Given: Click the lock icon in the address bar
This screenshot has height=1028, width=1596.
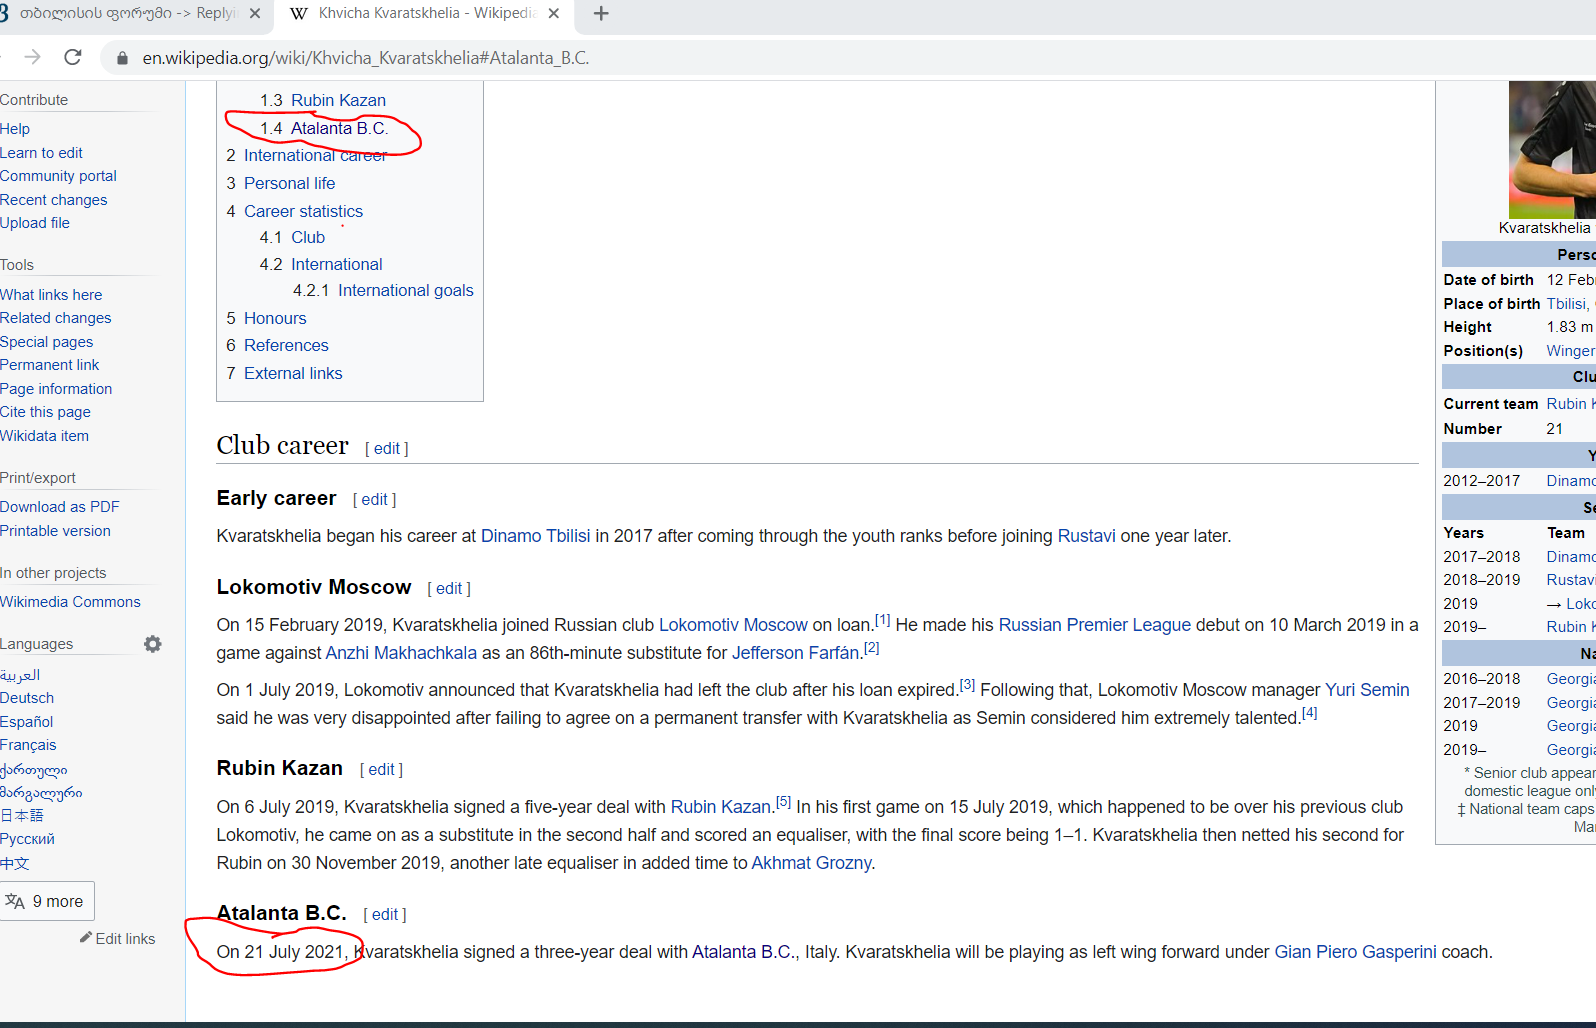Looking at the screenshot, I should (x=122, y=58).
